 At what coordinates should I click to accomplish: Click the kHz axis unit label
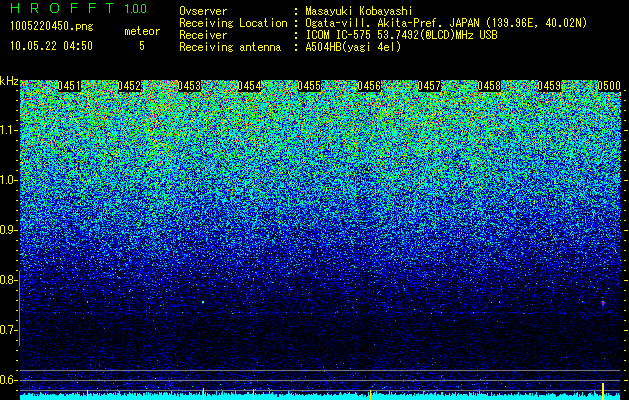tap(9, 81)
